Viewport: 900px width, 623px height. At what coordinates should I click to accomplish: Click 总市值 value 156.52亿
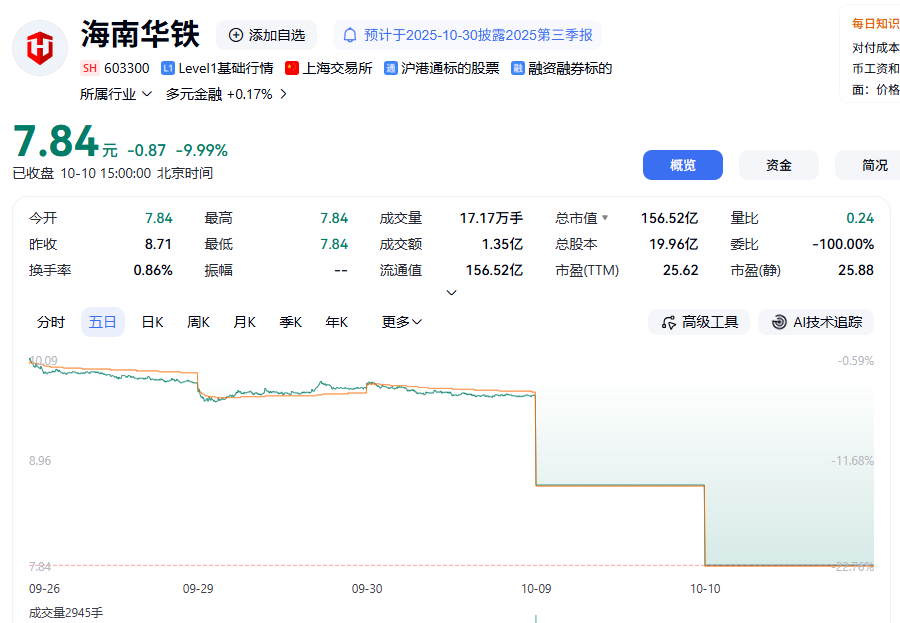669,218
